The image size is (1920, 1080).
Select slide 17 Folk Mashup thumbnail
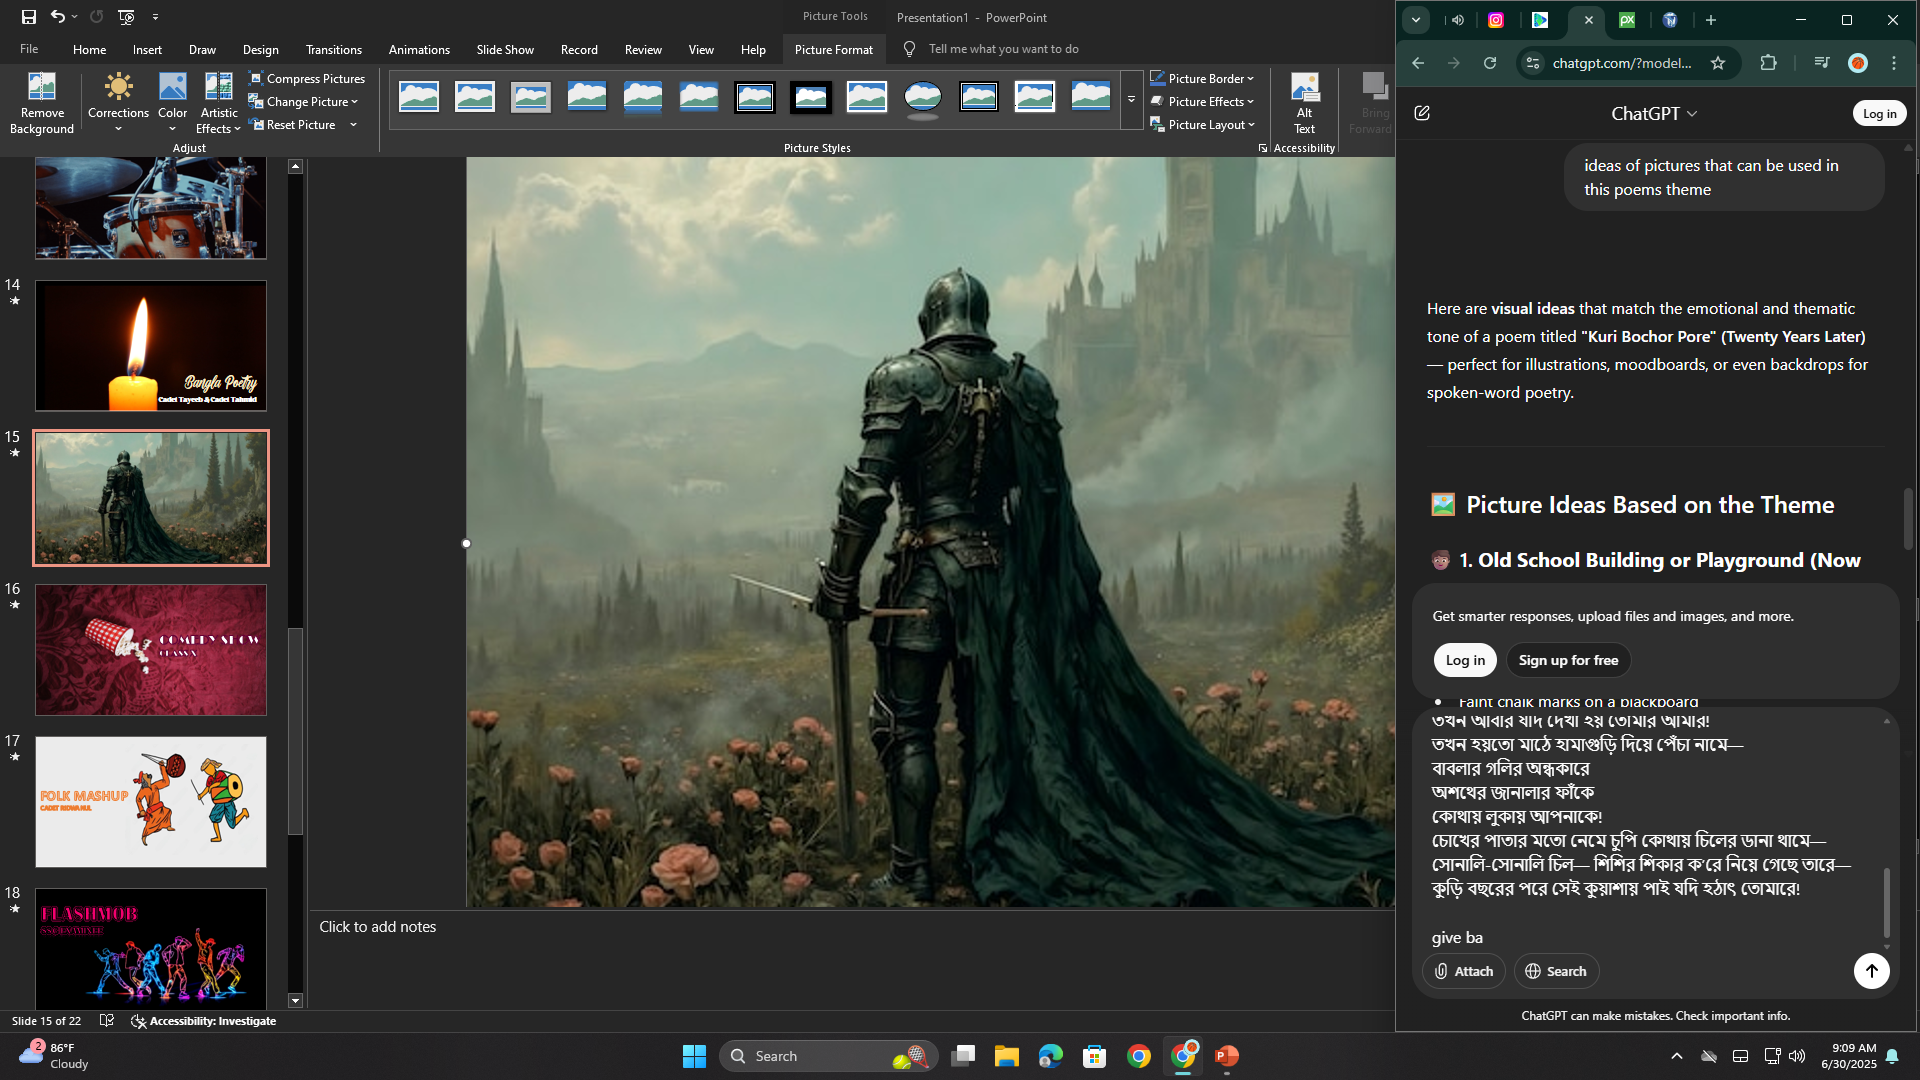[151, 802]
